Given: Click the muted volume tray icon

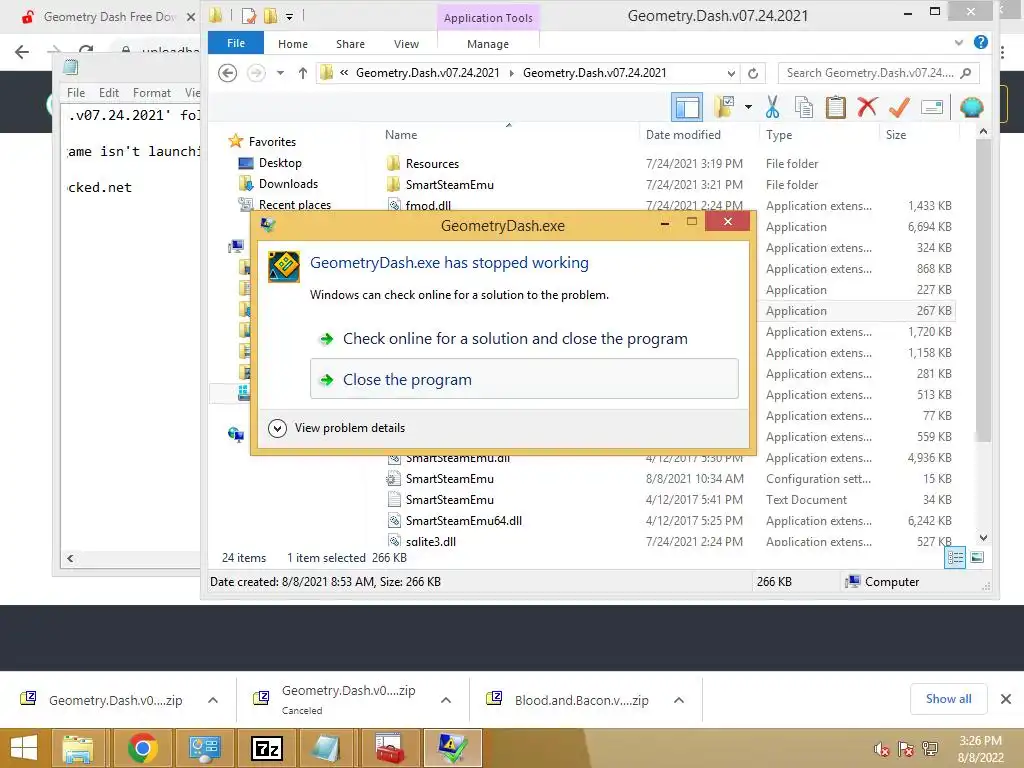Looking at the screenshot, I should (x=882, y=749).
